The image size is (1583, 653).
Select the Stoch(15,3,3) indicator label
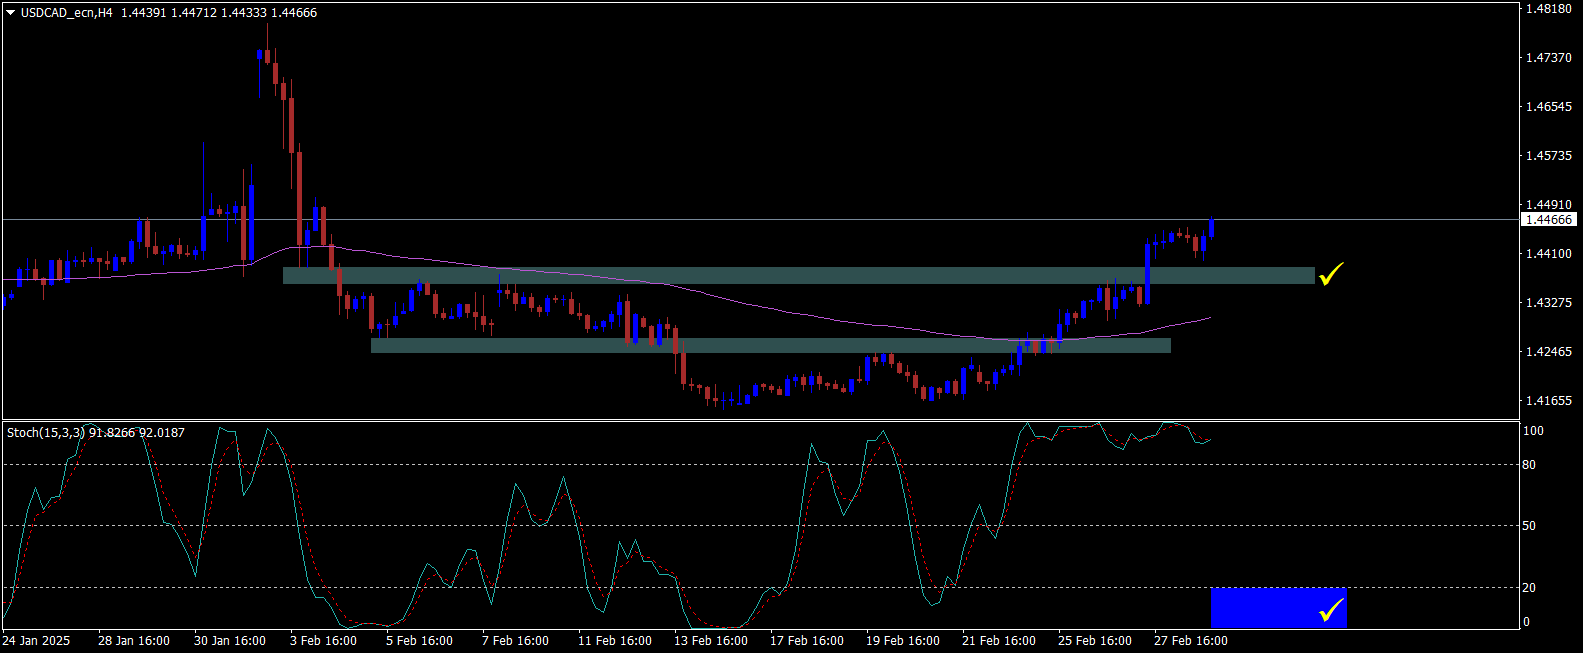click(46, 433)
